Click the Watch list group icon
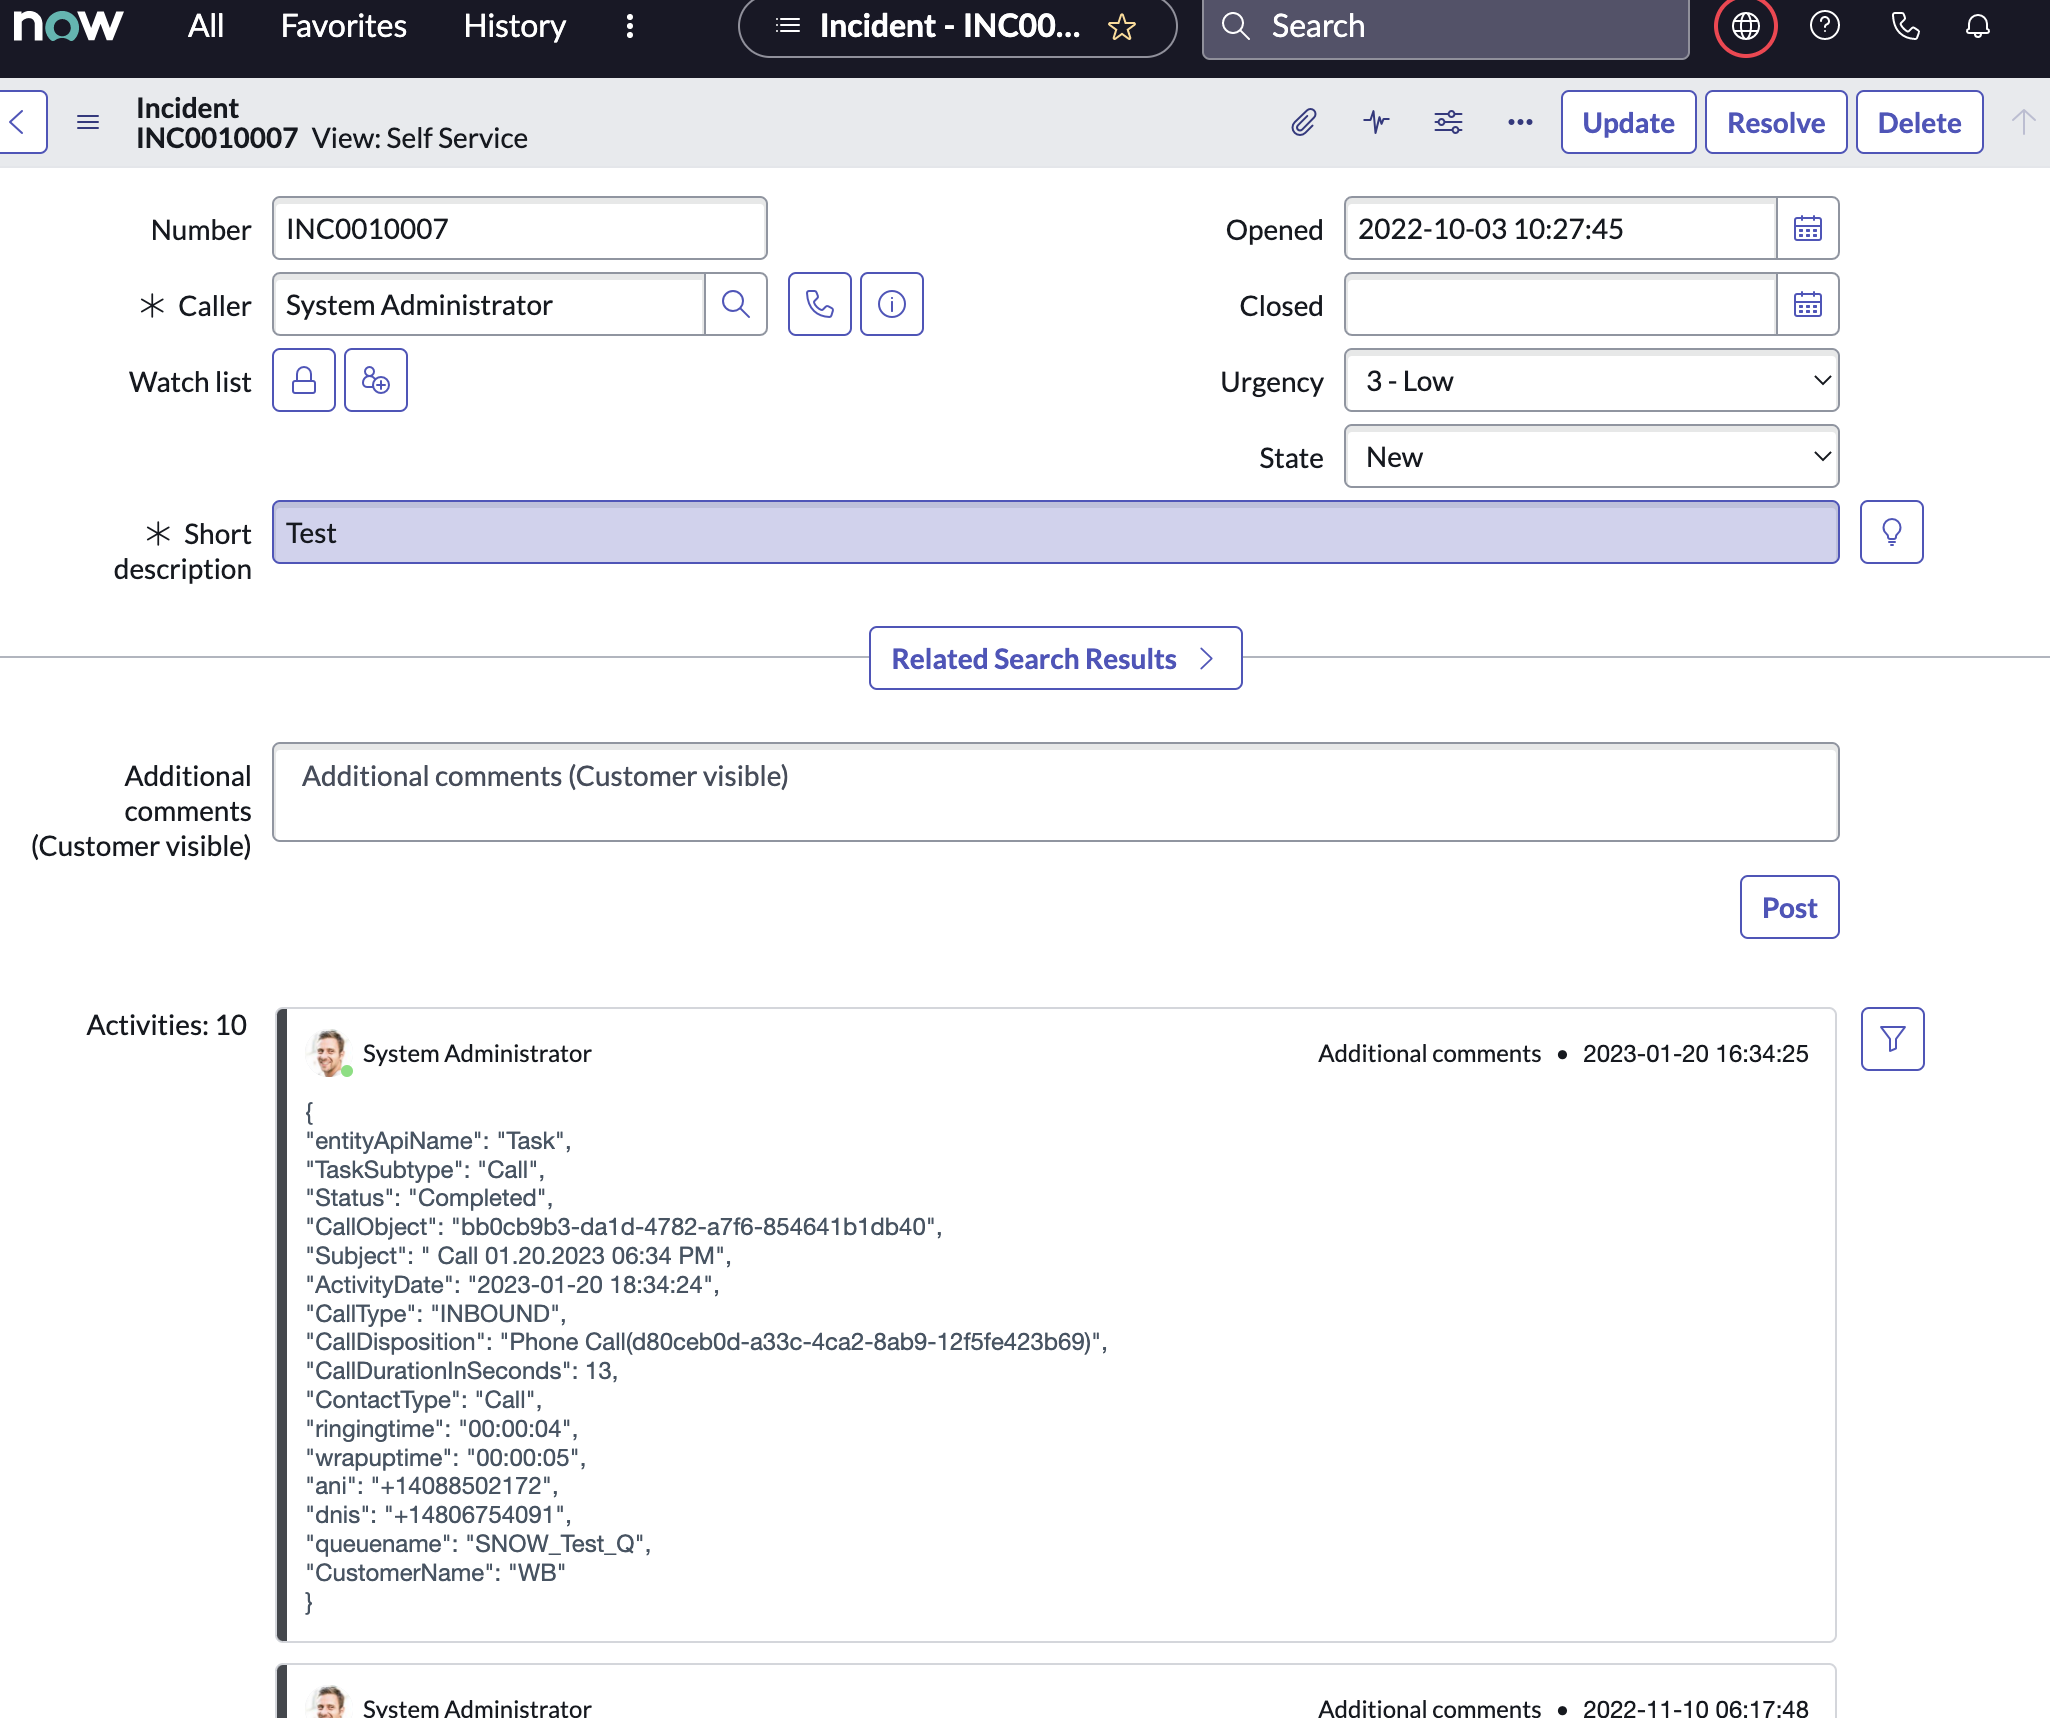2050x1718 pixels. [x=375, y=380]
